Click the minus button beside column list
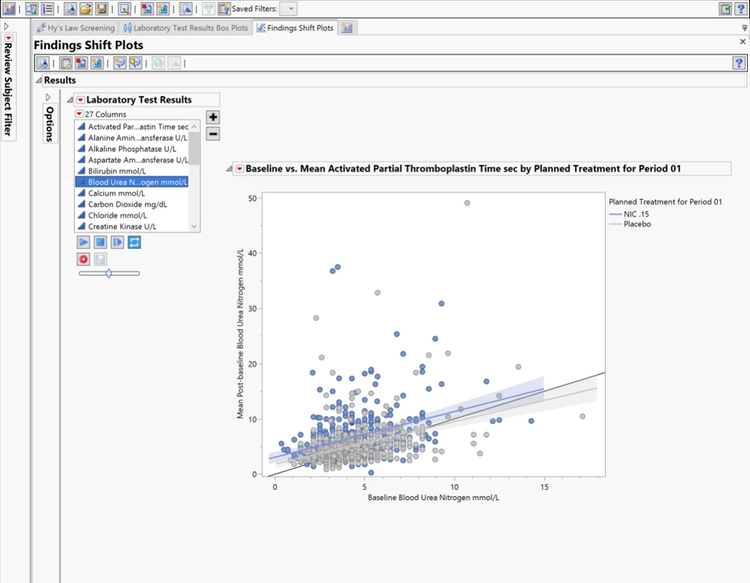750x583 pixels. [x=213, y=133]
